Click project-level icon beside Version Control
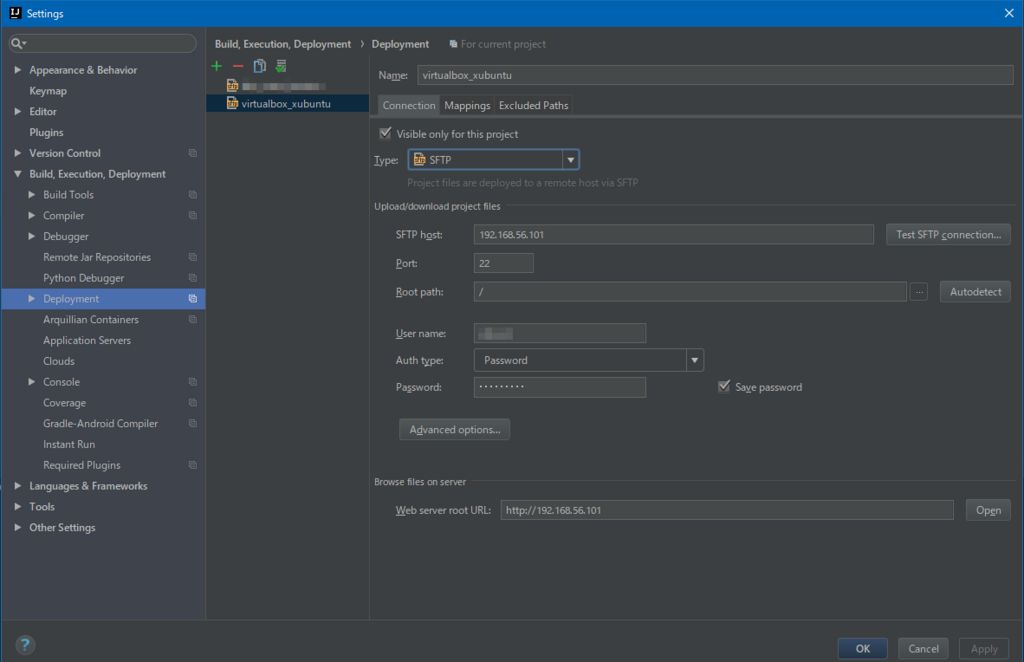Screen dimensions: 1024x662 [193, 153]
